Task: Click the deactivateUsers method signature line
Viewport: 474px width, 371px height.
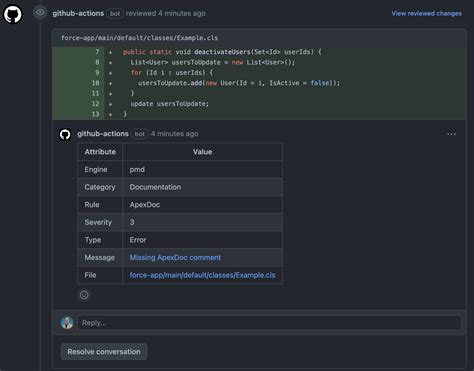Action: click(x=222, y=52)
